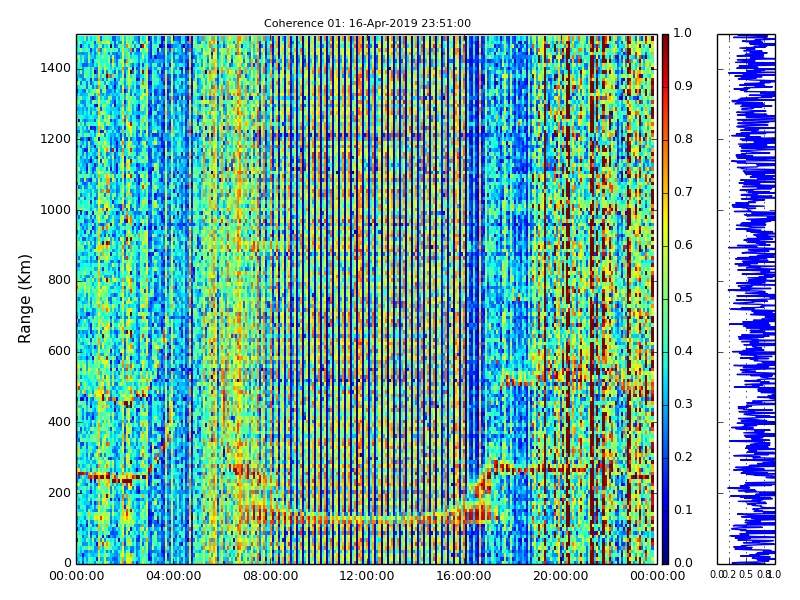Click the 600 range tick label

59,351
